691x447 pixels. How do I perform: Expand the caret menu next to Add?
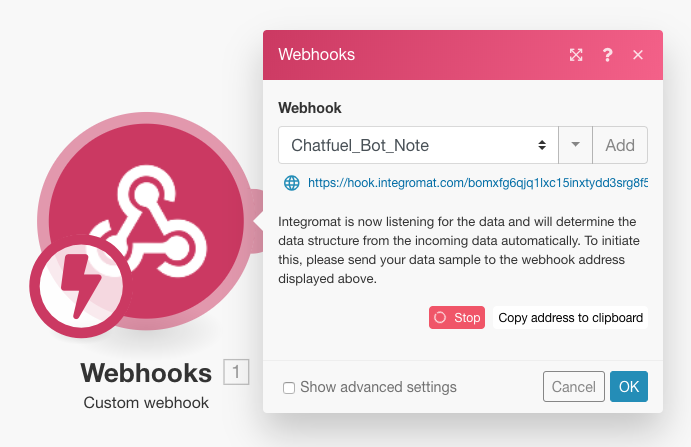coord(575,145)
